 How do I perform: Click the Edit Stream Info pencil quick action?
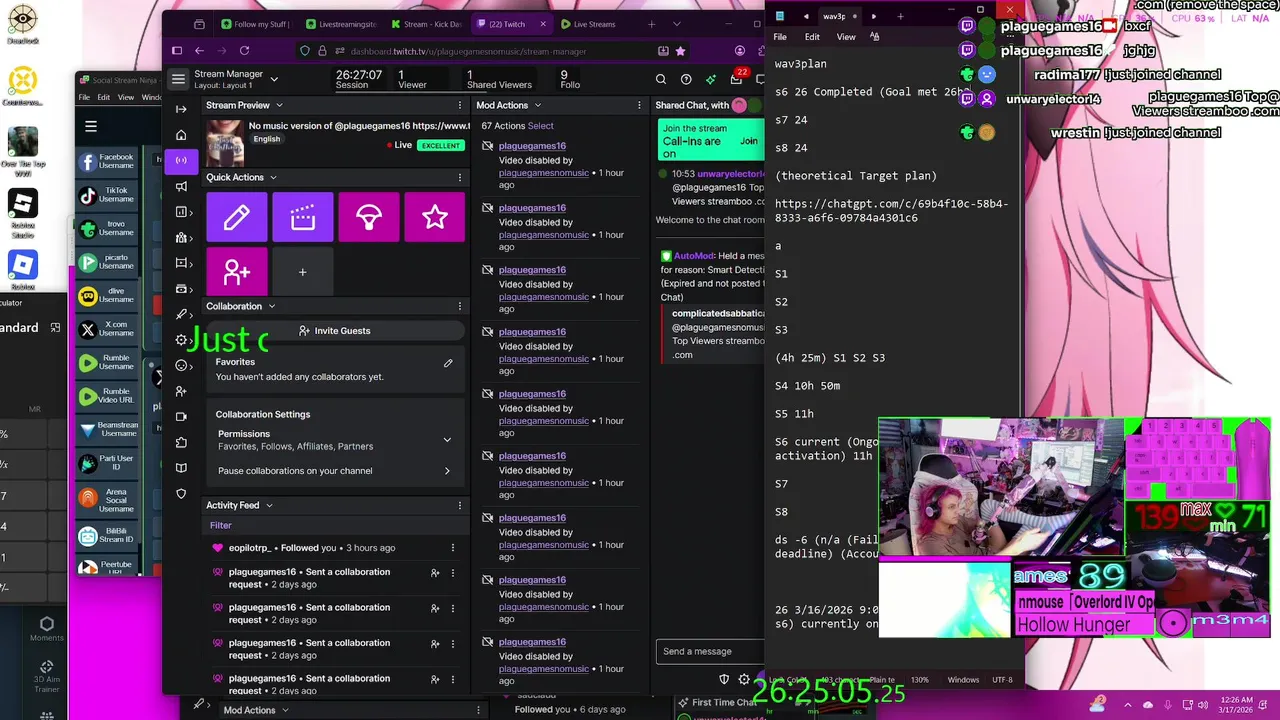(237, 217)
